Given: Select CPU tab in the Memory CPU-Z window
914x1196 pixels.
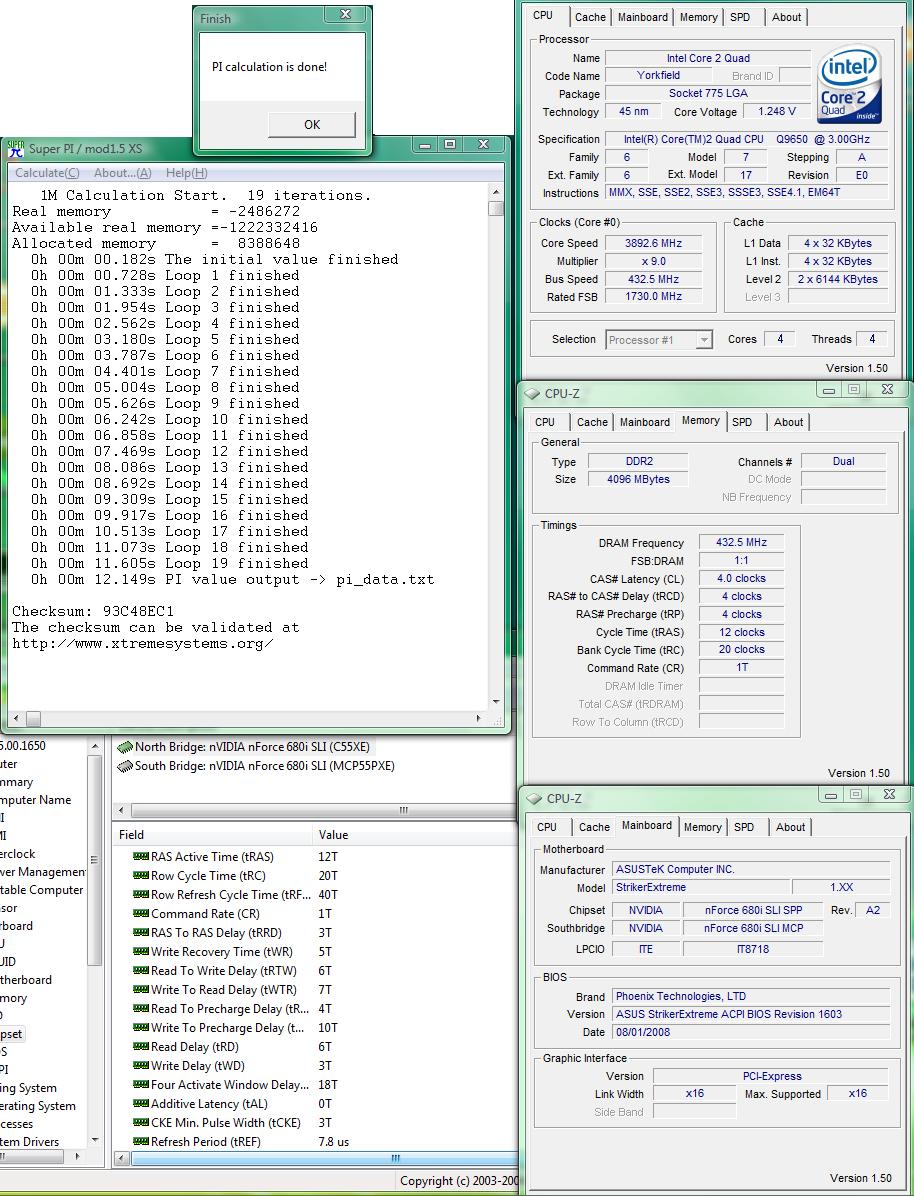Looking at the screenshot, I should click(x=545, y=422).
